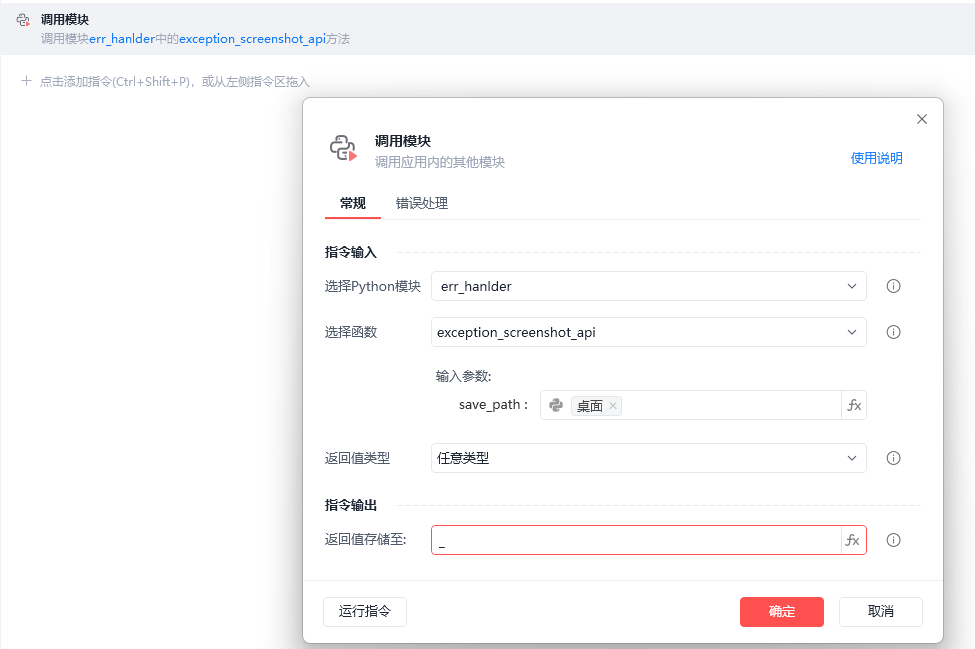Screen dimensions: 975x649
Task: Close the 调用模块 dialog with X
Action: tap(922, 119)
